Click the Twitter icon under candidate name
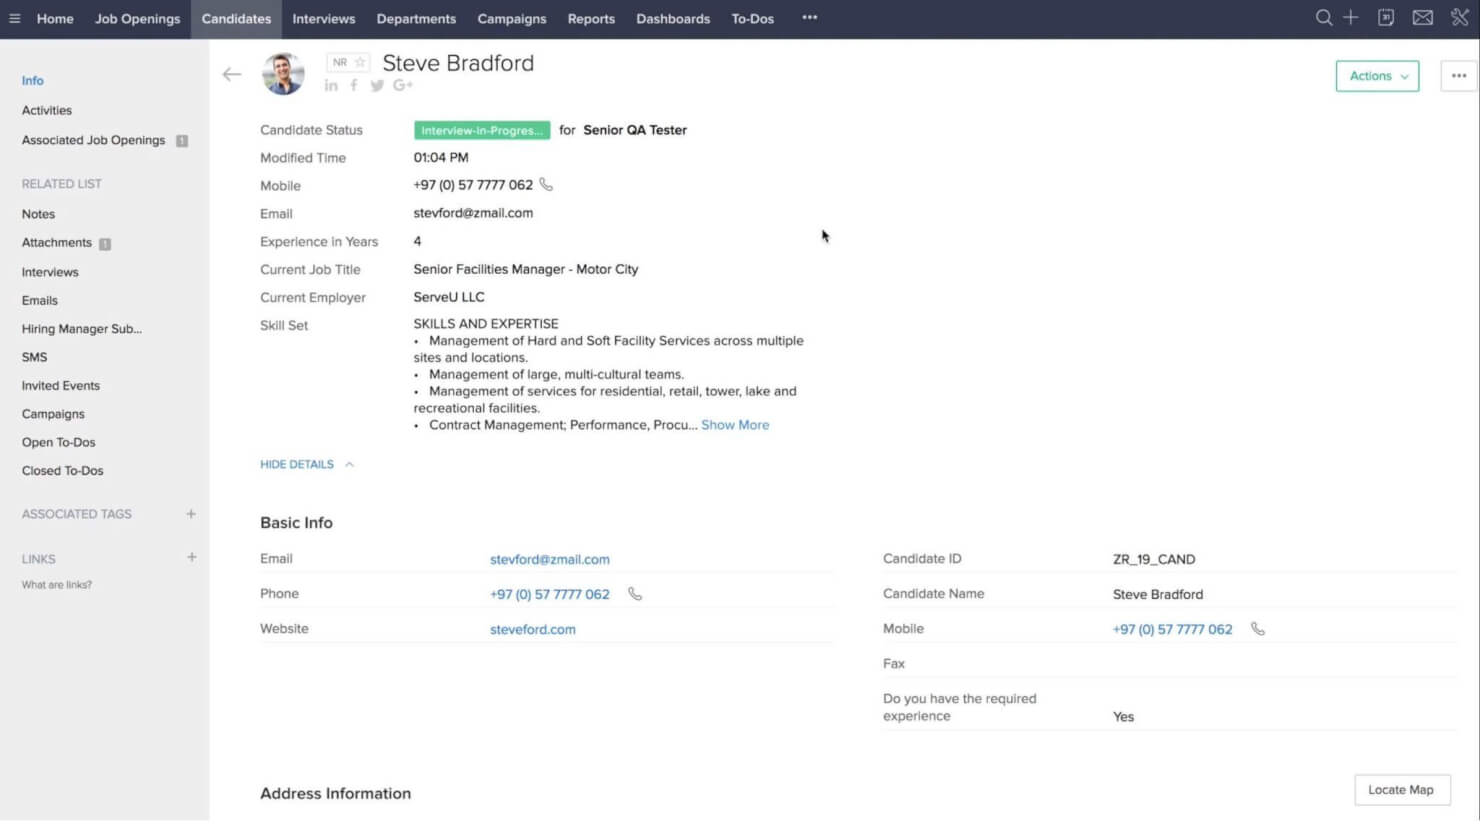The height and width of the screenshot is (824, 1480). (x=377, y=85)
